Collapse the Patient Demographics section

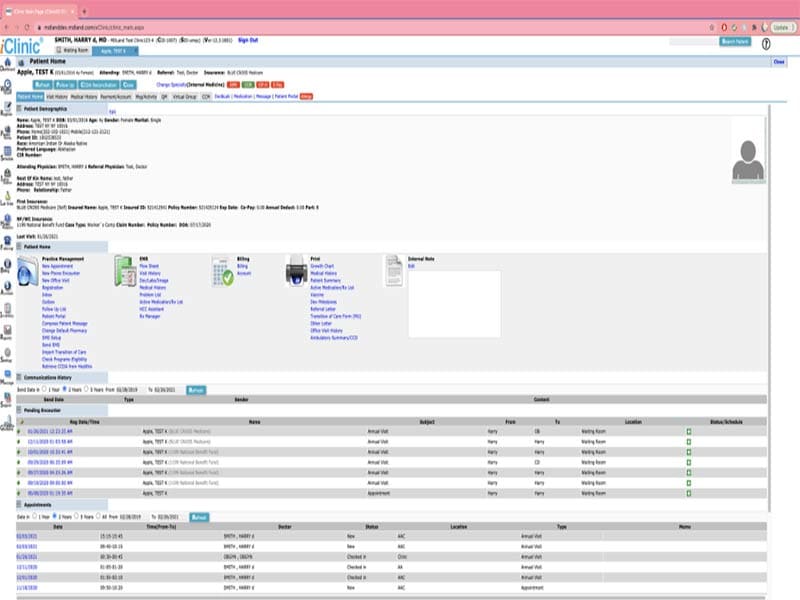(19, 109)
